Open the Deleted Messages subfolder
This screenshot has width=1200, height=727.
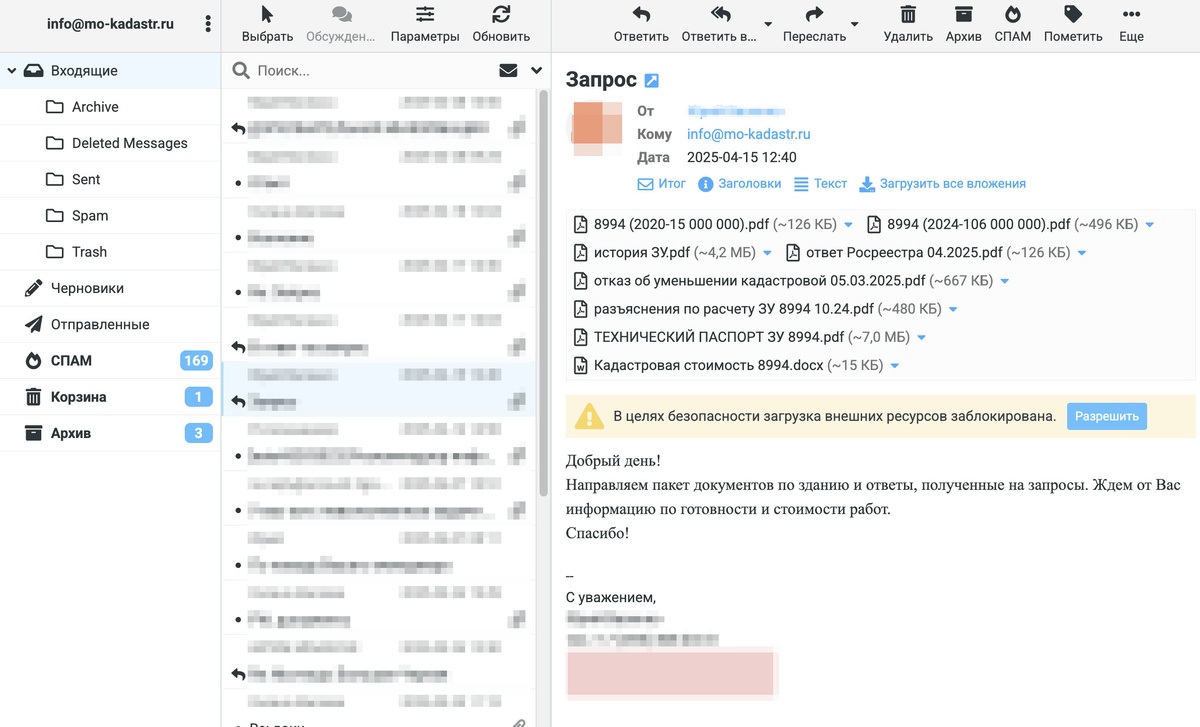[x=110, y=143]
